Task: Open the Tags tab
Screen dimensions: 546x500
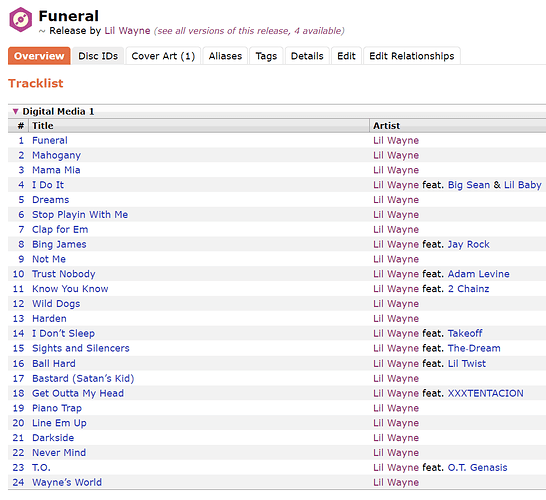Action: click(266, 56)
